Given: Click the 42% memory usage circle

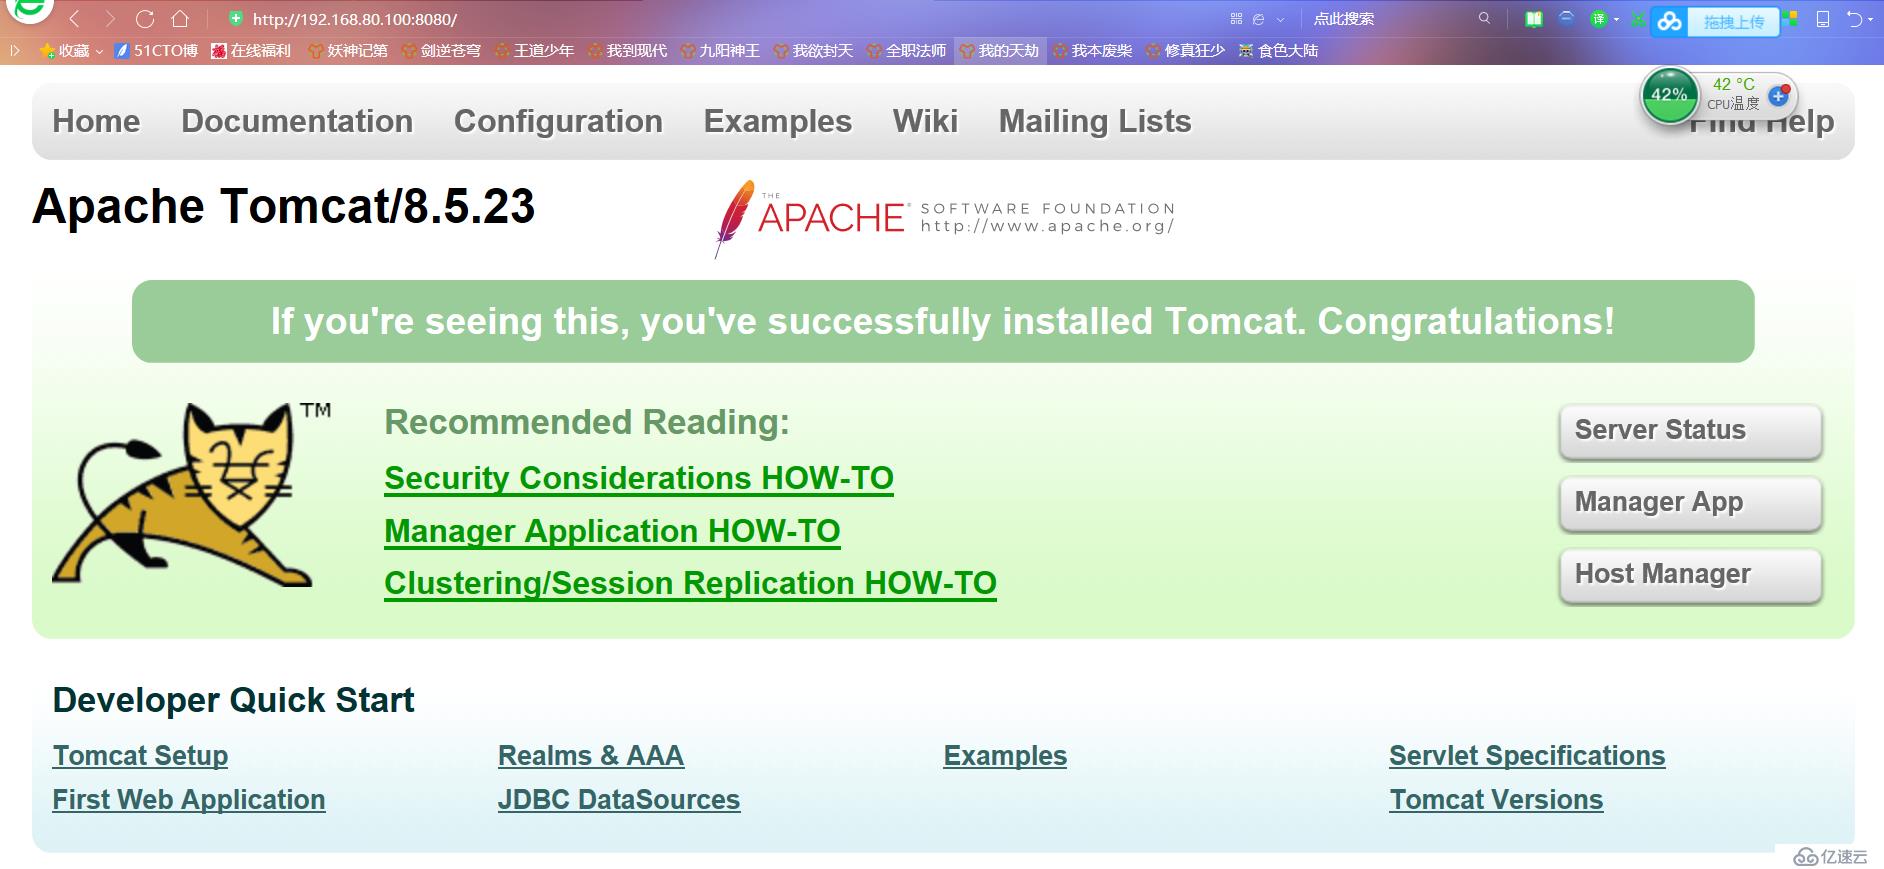Looking at the screenshot, I should pos(1669,95).
